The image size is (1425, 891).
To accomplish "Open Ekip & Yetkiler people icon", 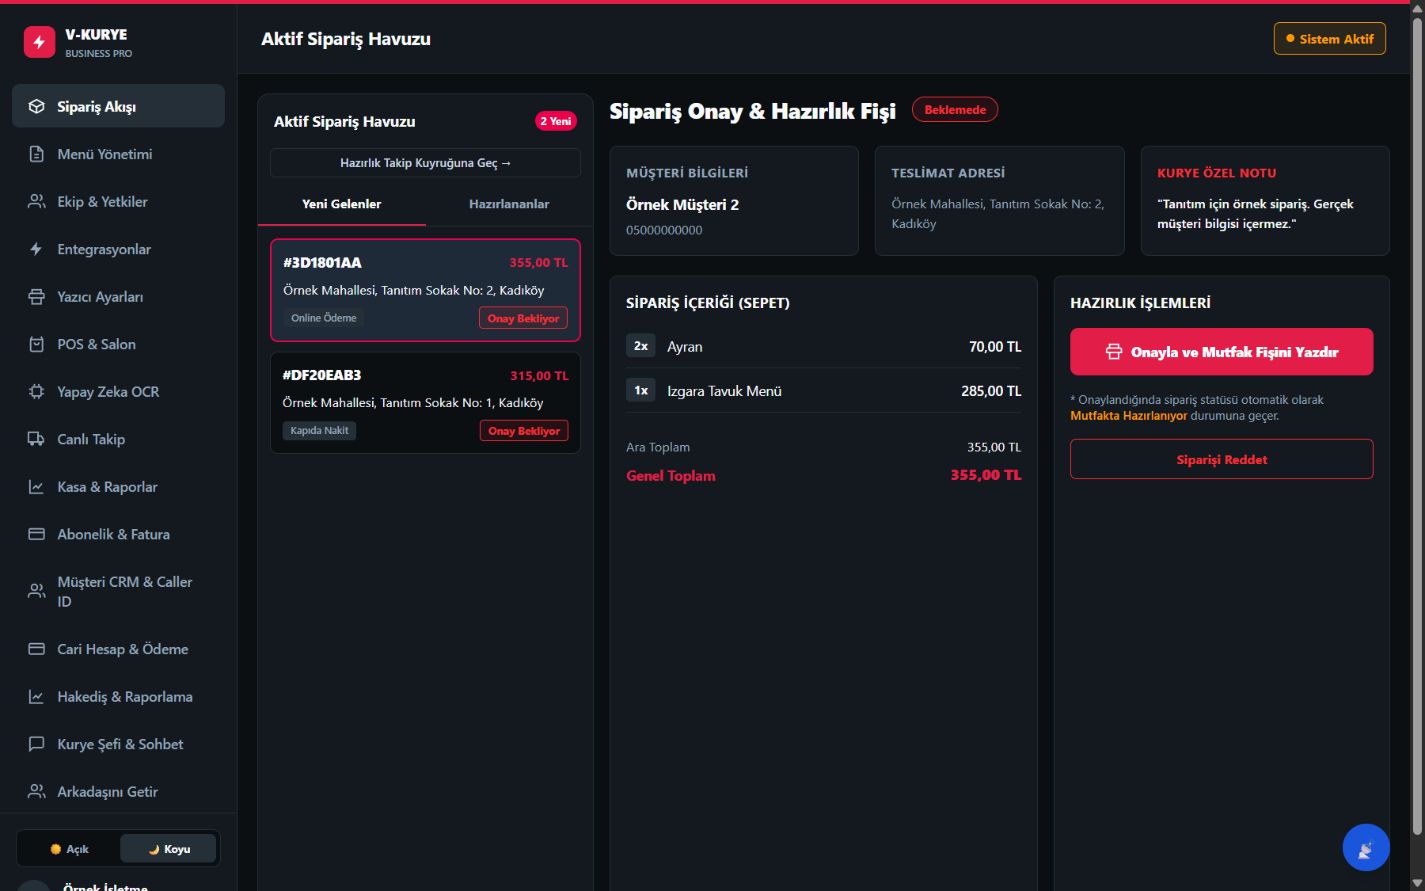I will point(37,201).
